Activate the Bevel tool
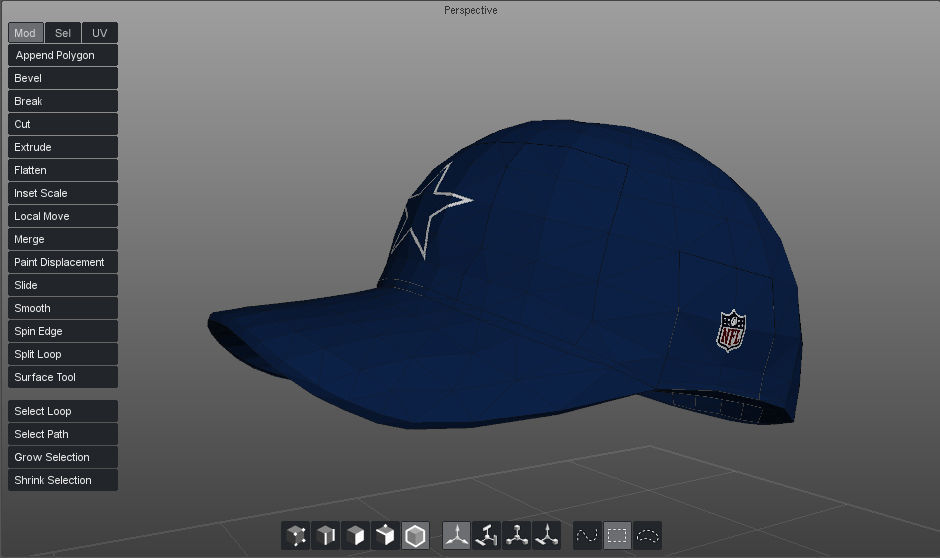This screenshot has width=940, height=558. [63, 78]
